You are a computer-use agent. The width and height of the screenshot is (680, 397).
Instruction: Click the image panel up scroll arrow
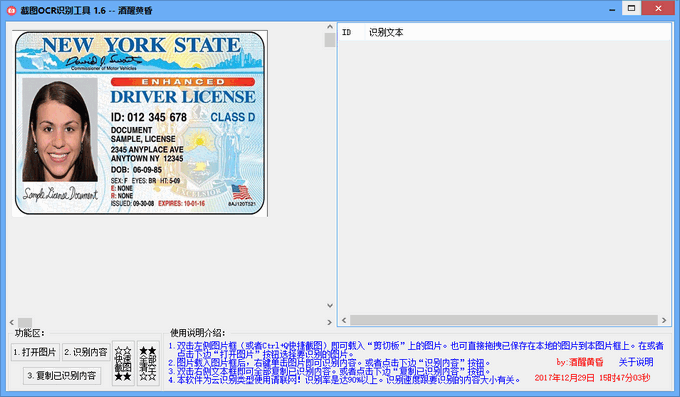(x=330, y=27)
